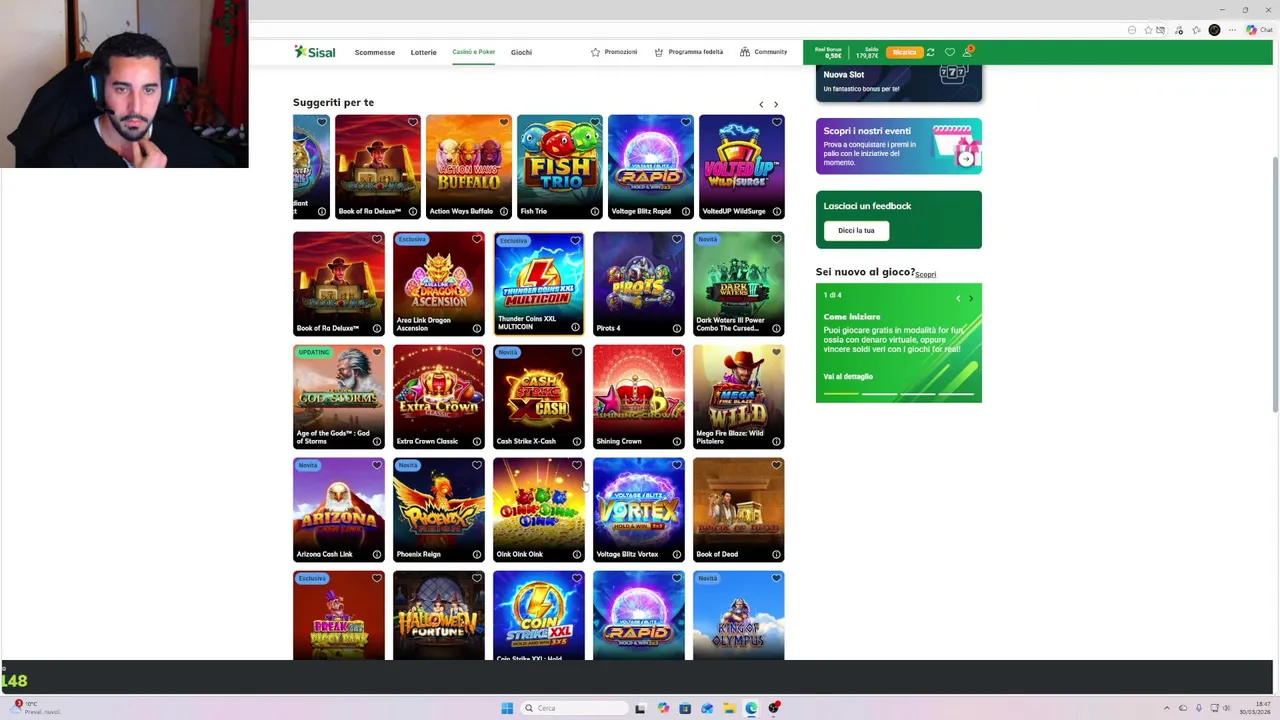Open the Nuova Slot bonus banner

899,83
